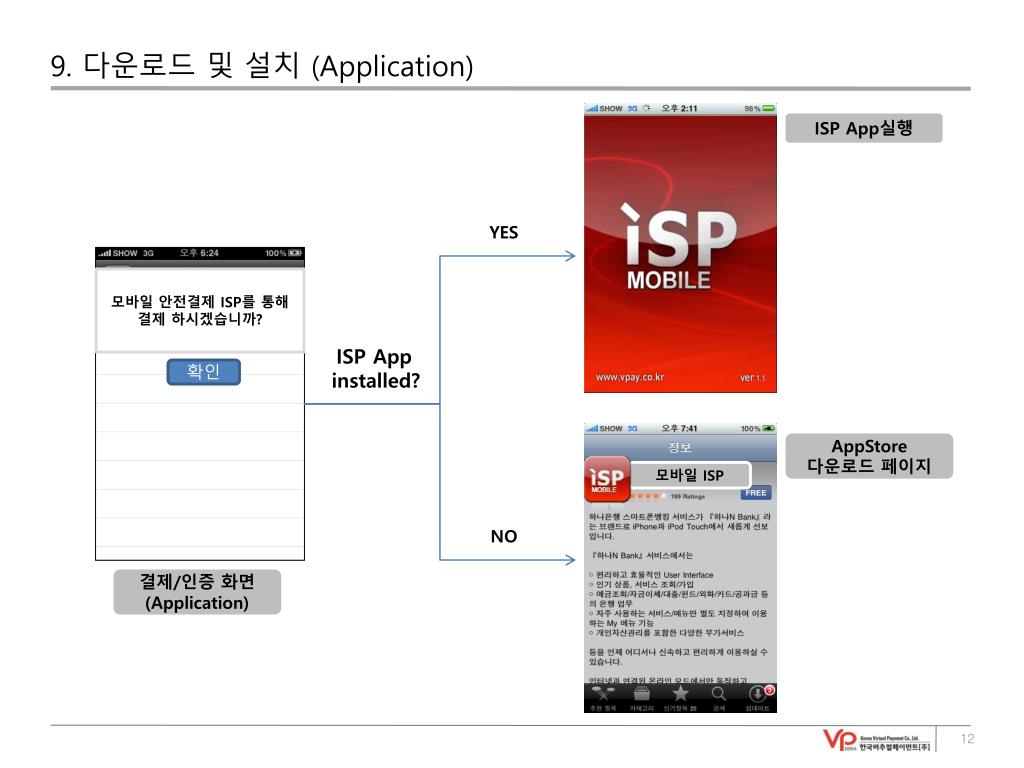Image resolution: width=1024 pixels, height=768 pixels.
Task: Click the NO branch label
Action: click(504, 536)
